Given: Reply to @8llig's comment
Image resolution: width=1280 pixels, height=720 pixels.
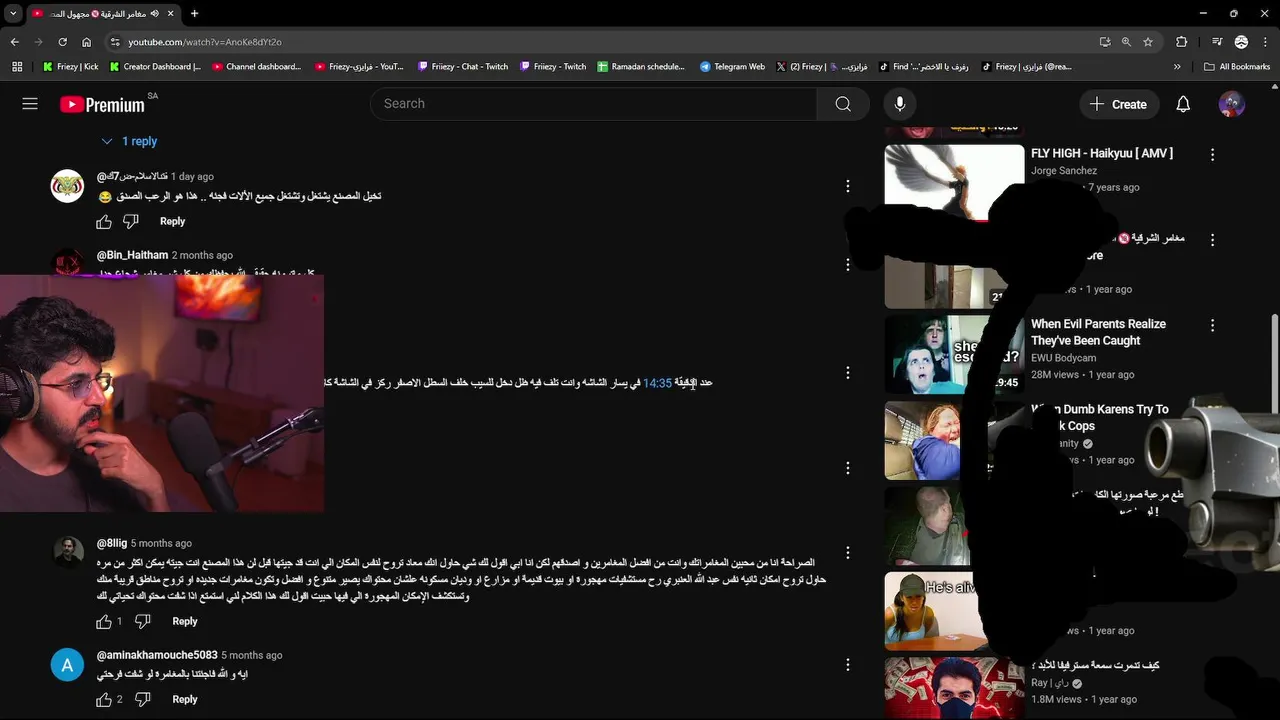Looking at the screenshot, I should point(185,621).
